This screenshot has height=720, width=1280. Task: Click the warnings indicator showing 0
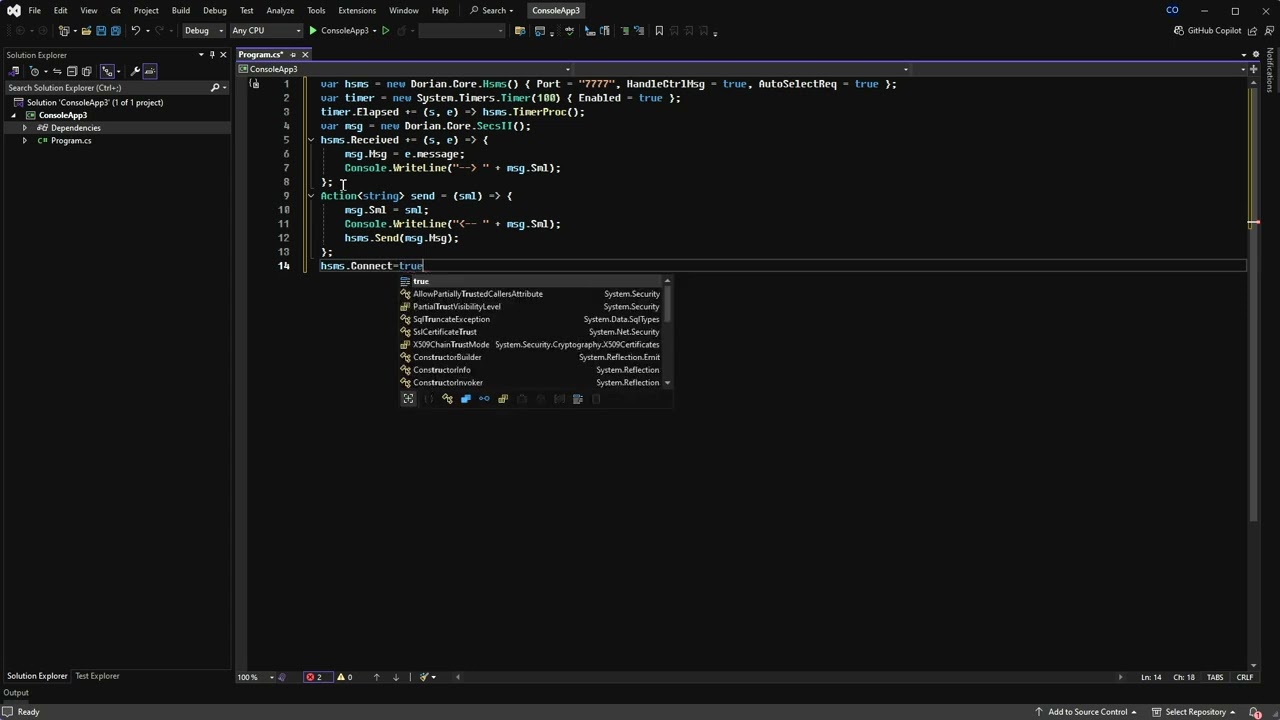344,678
